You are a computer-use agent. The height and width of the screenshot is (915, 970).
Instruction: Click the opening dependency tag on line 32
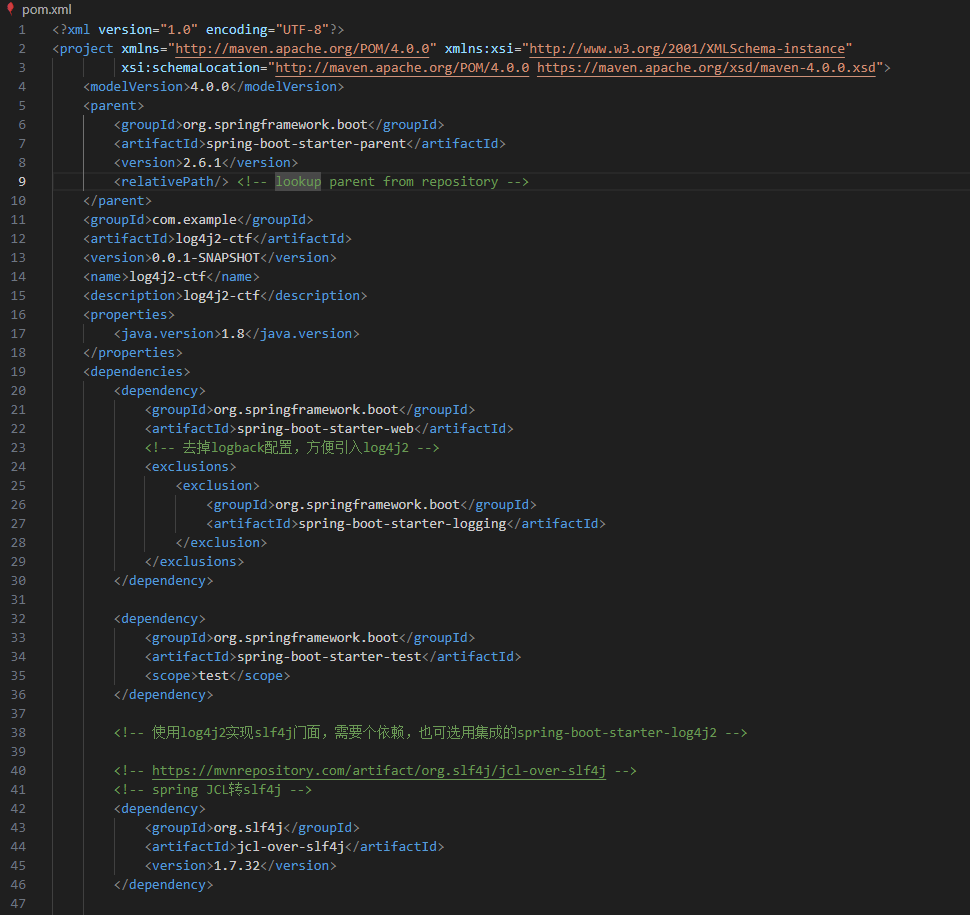(x=160, y=619)
